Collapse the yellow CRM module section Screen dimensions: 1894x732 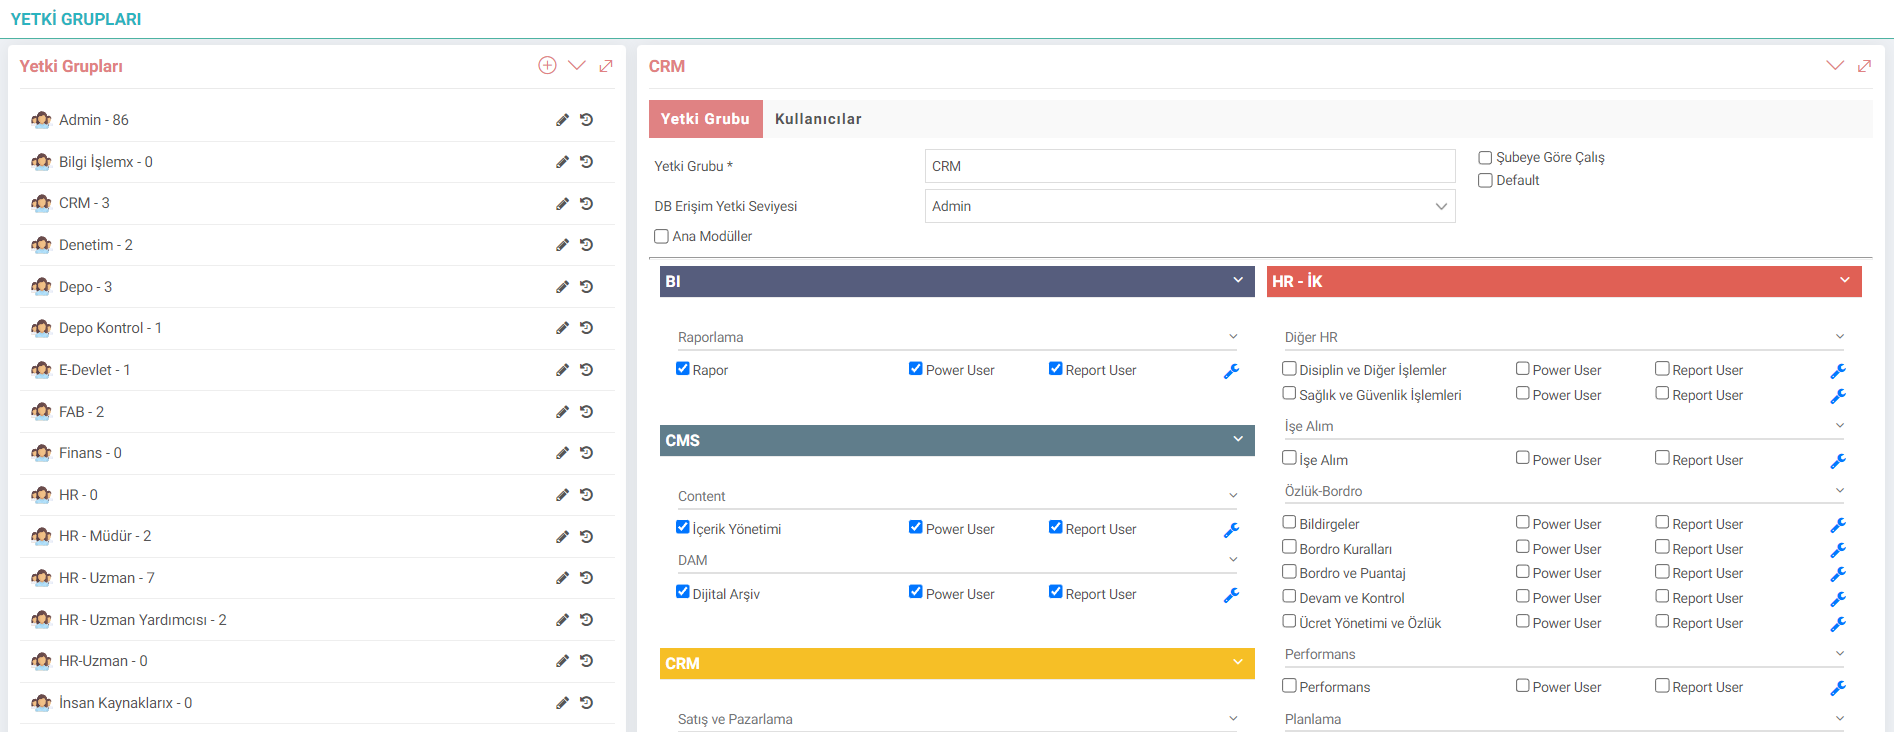(x=1238, y=663)
